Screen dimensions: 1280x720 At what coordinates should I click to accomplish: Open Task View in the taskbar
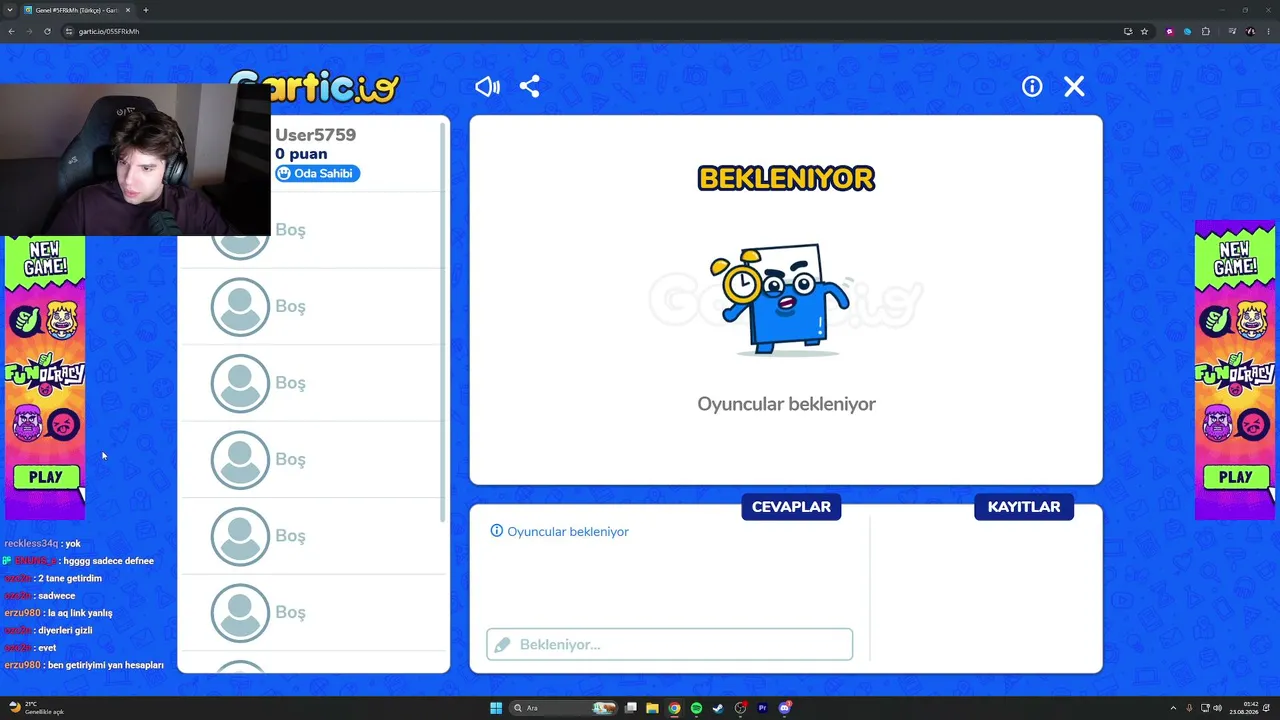(x=631, y=708)
